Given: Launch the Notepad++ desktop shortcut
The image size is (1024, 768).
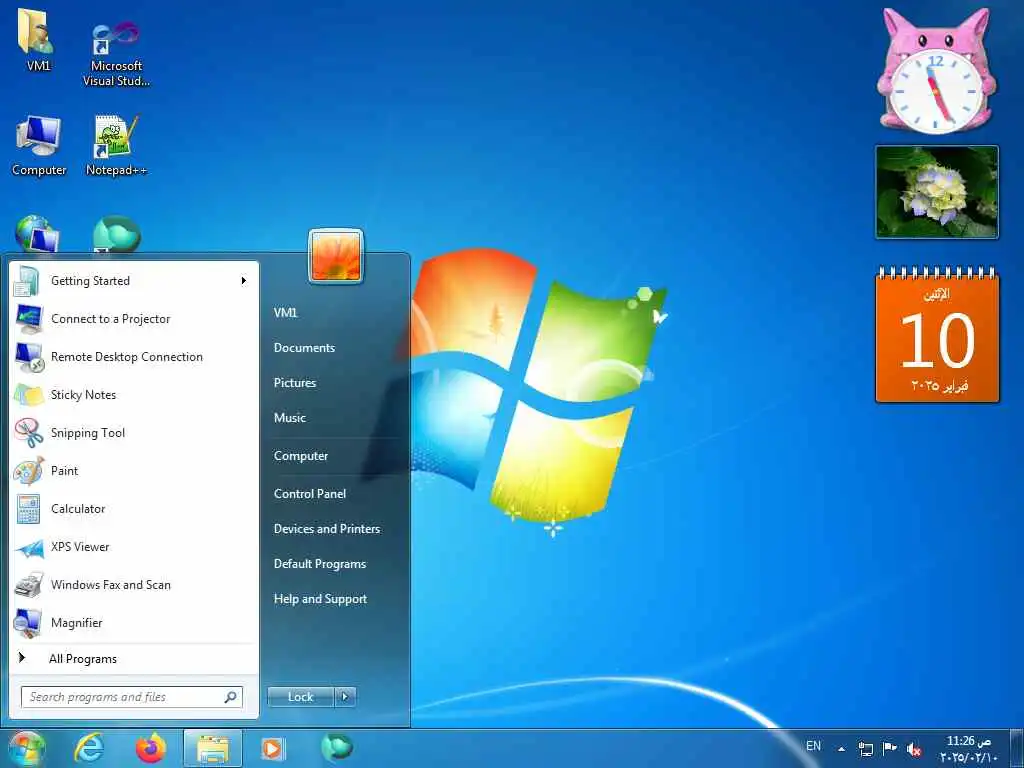Looking at the screenshot, I should pos(116,145).
